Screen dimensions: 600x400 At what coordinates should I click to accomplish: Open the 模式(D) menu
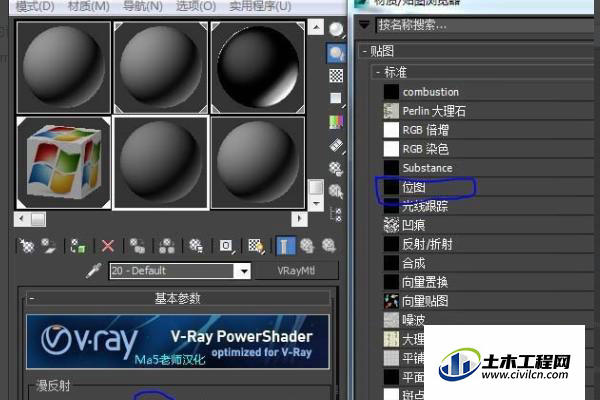[35, 7]
